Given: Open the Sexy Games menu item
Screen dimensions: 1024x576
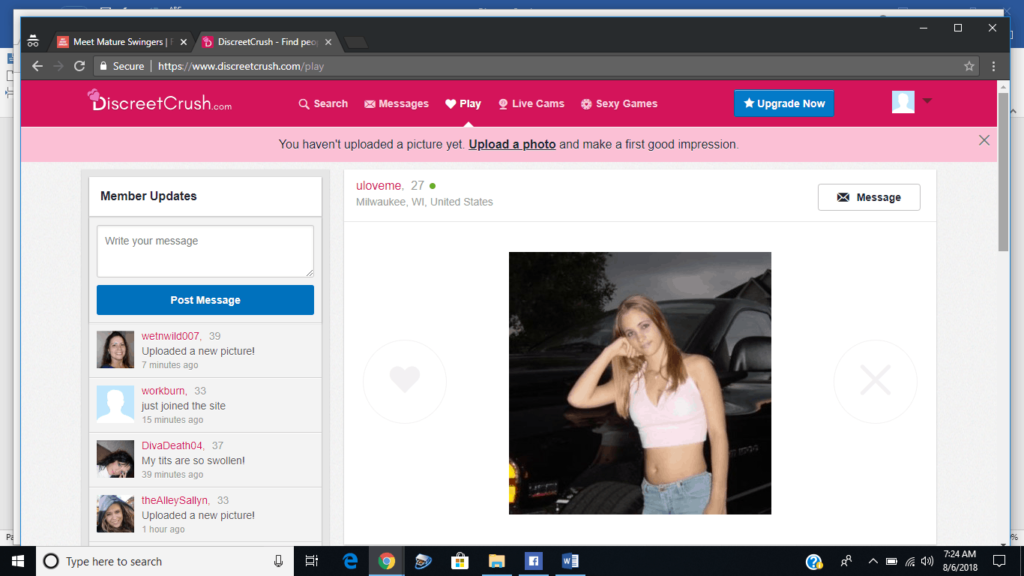Looking at the screenshot, I should coord(619,104).
